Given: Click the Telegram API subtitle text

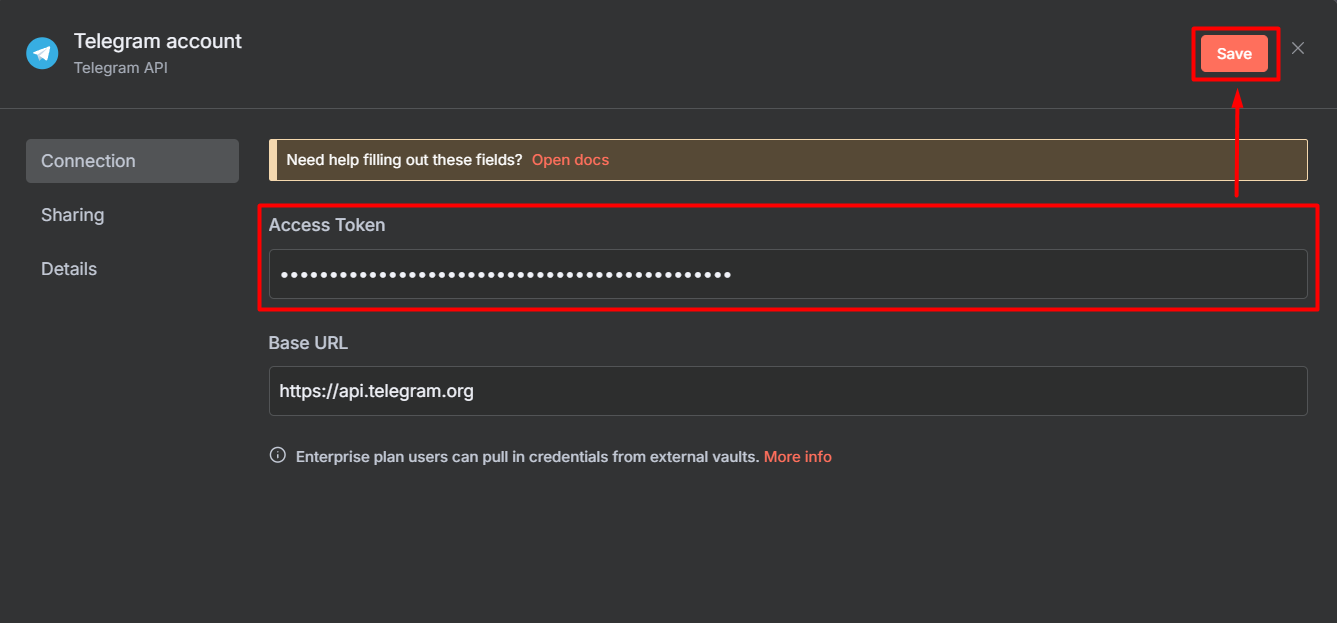Looking at the screenshot, I should click(x=120, y=68).
